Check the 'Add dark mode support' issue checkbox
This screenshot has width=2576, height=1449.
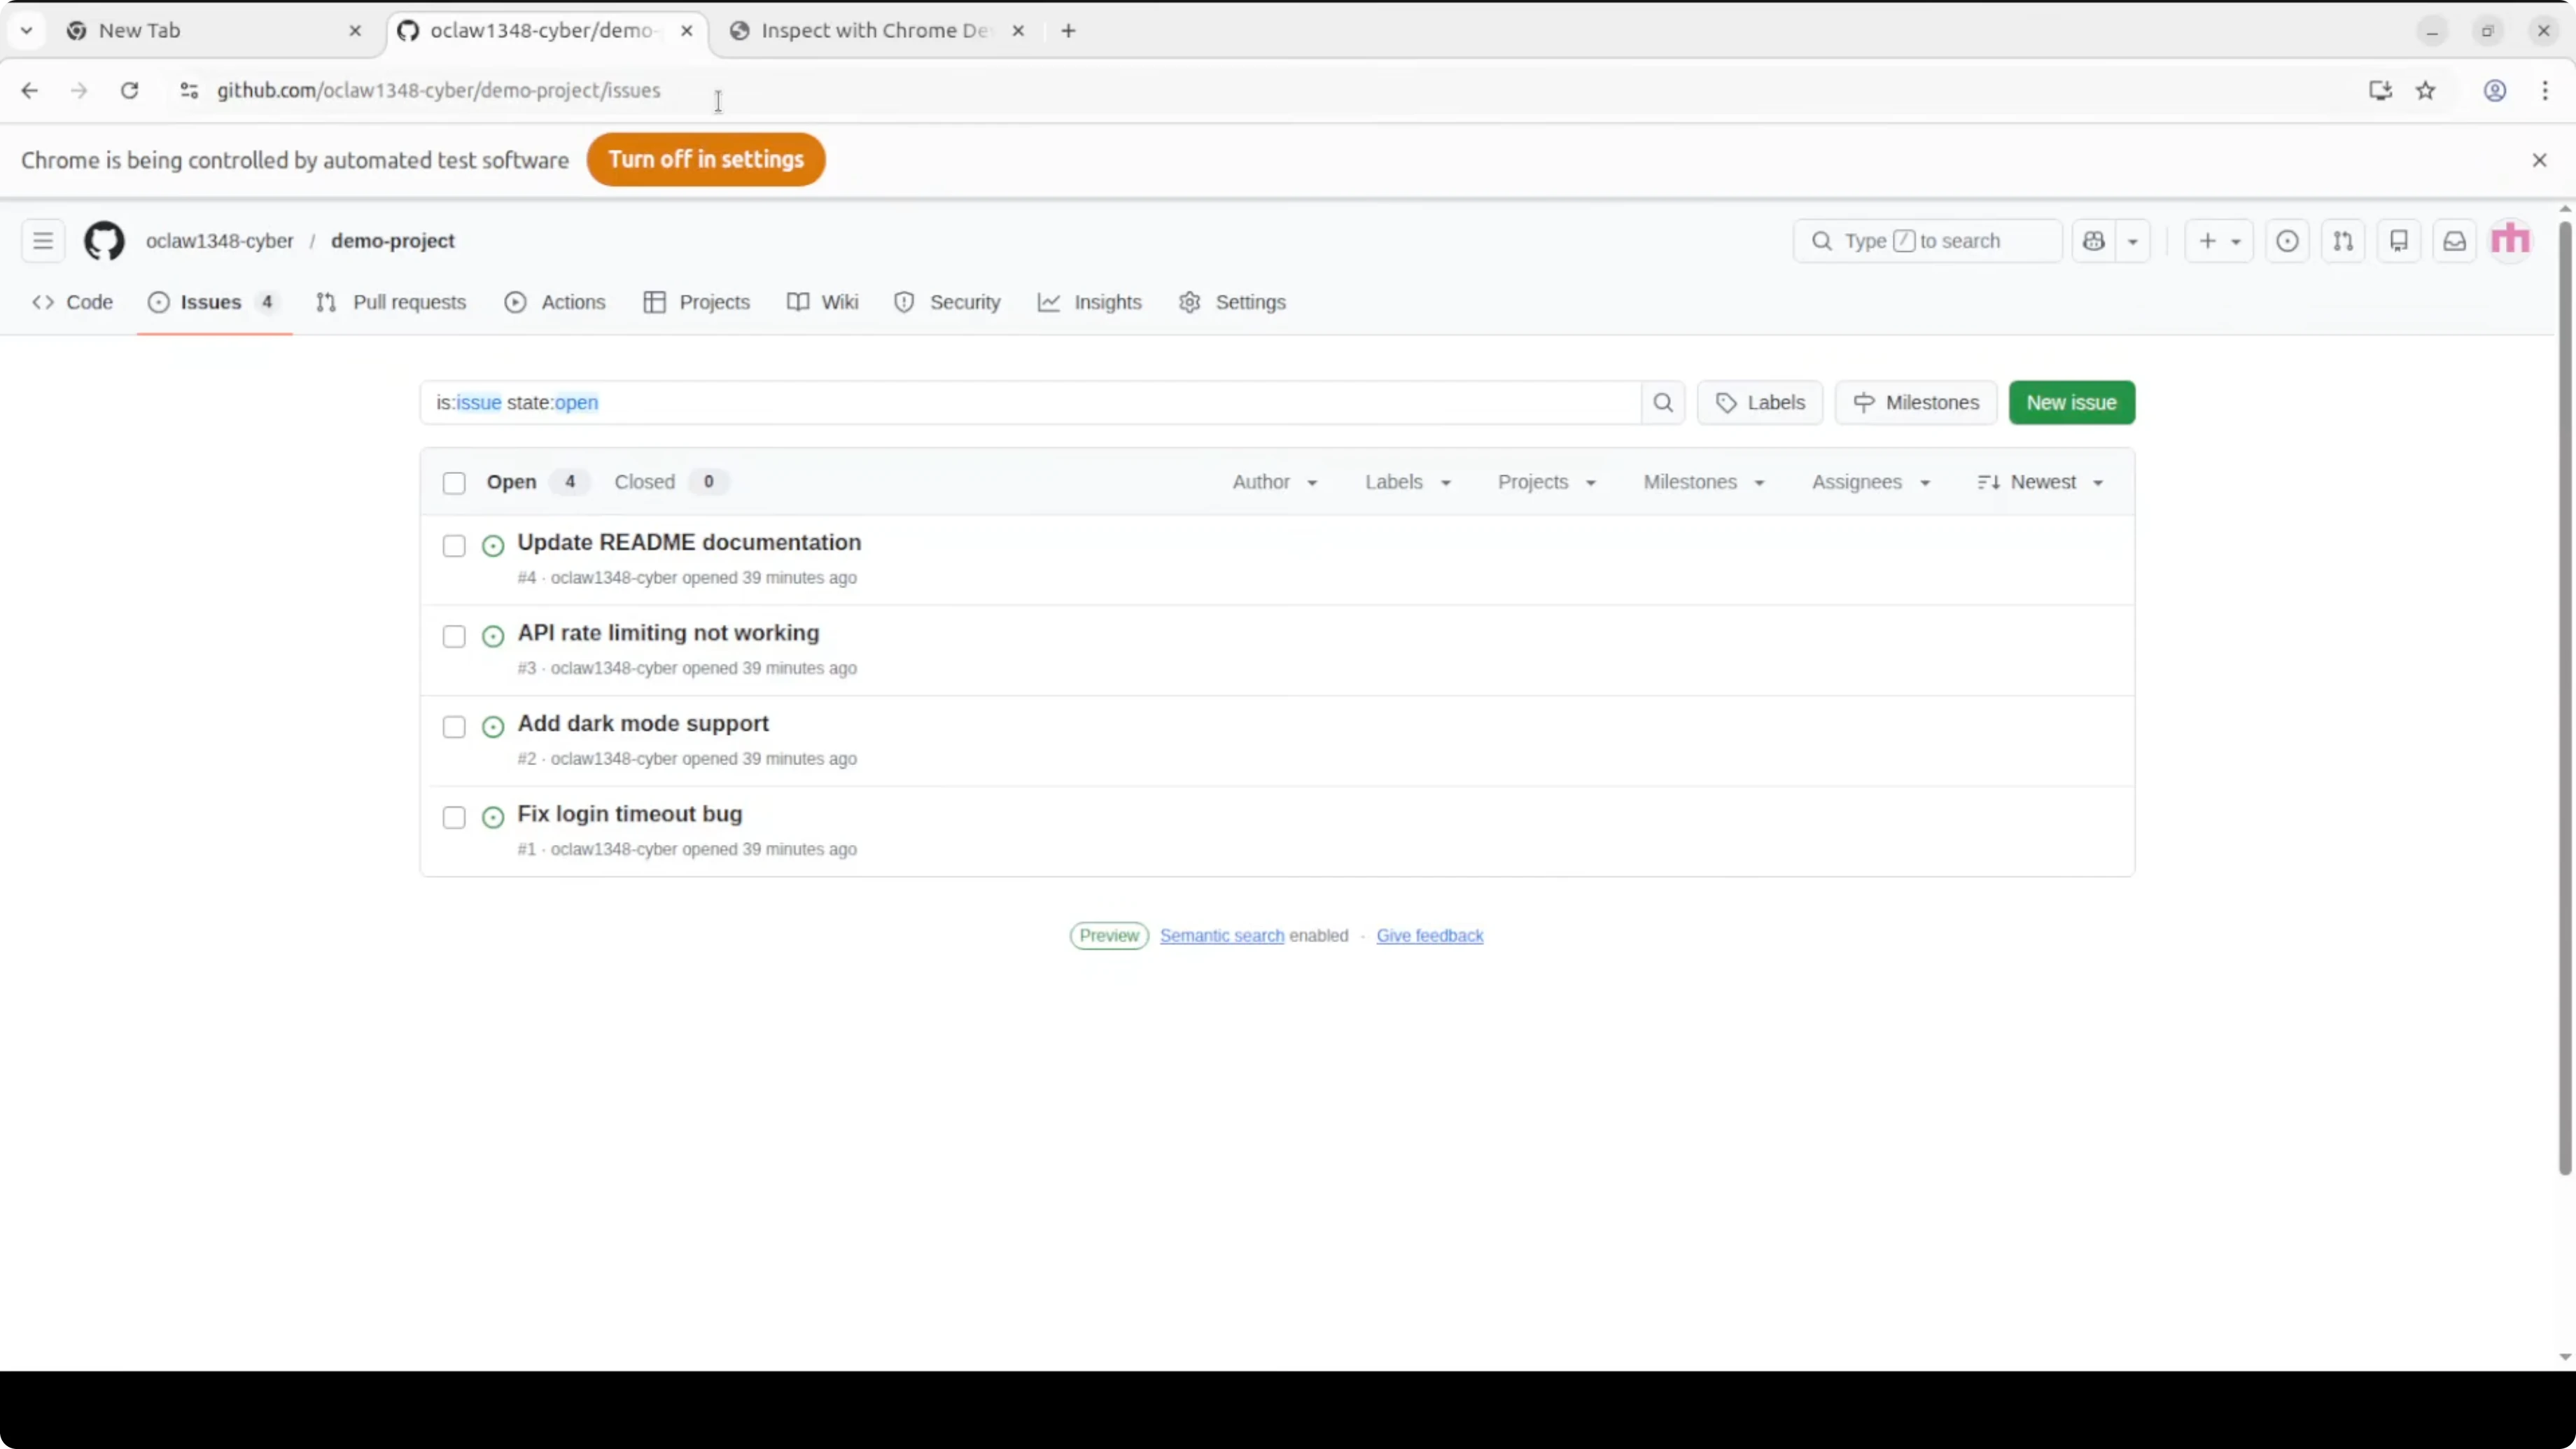[453, 727]
